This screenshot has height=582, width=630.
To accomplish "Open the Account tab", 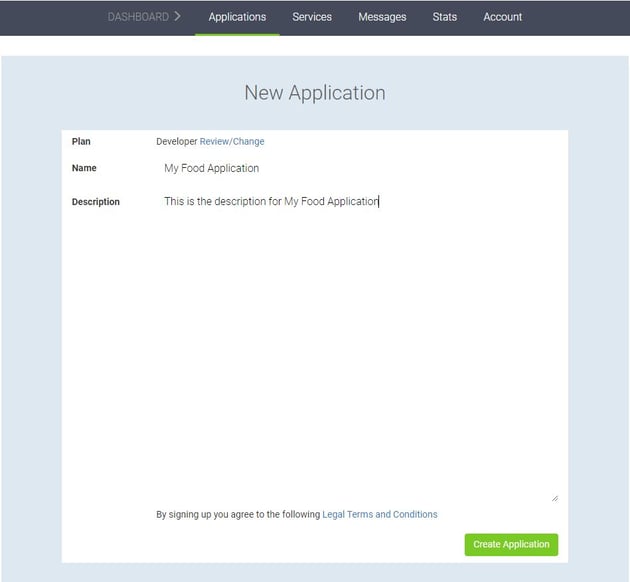I will coord(502,17).
